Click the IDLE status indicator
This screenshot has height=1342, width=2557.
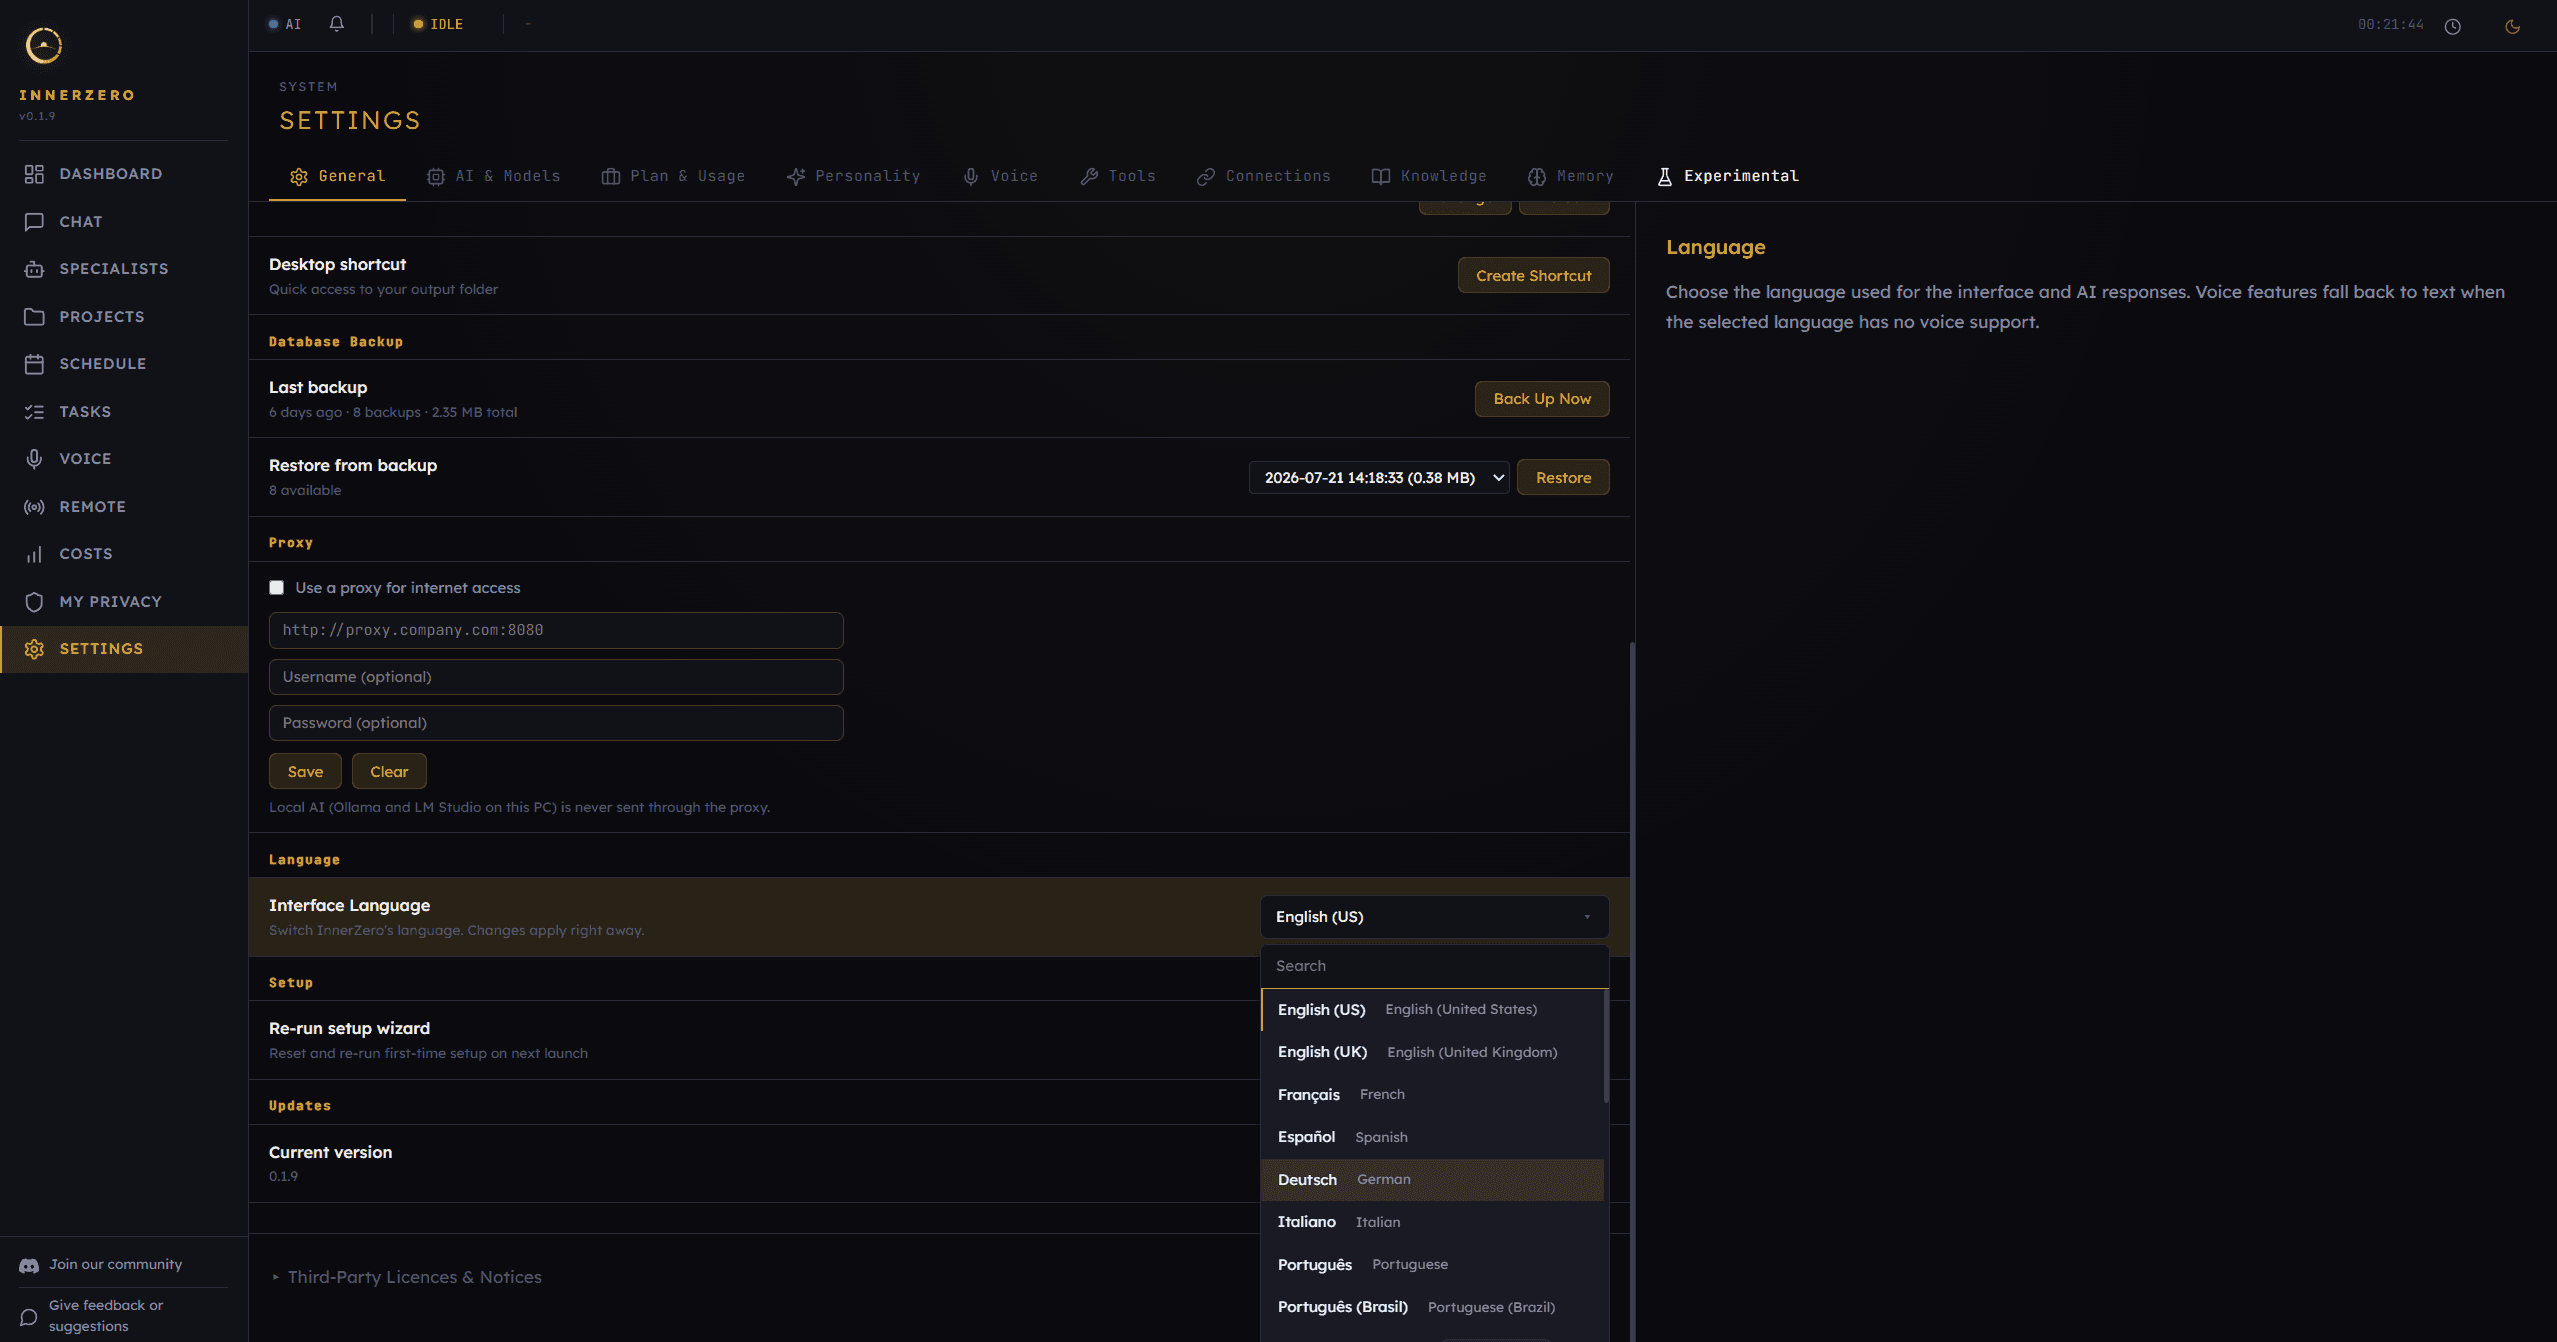point(438,24)
